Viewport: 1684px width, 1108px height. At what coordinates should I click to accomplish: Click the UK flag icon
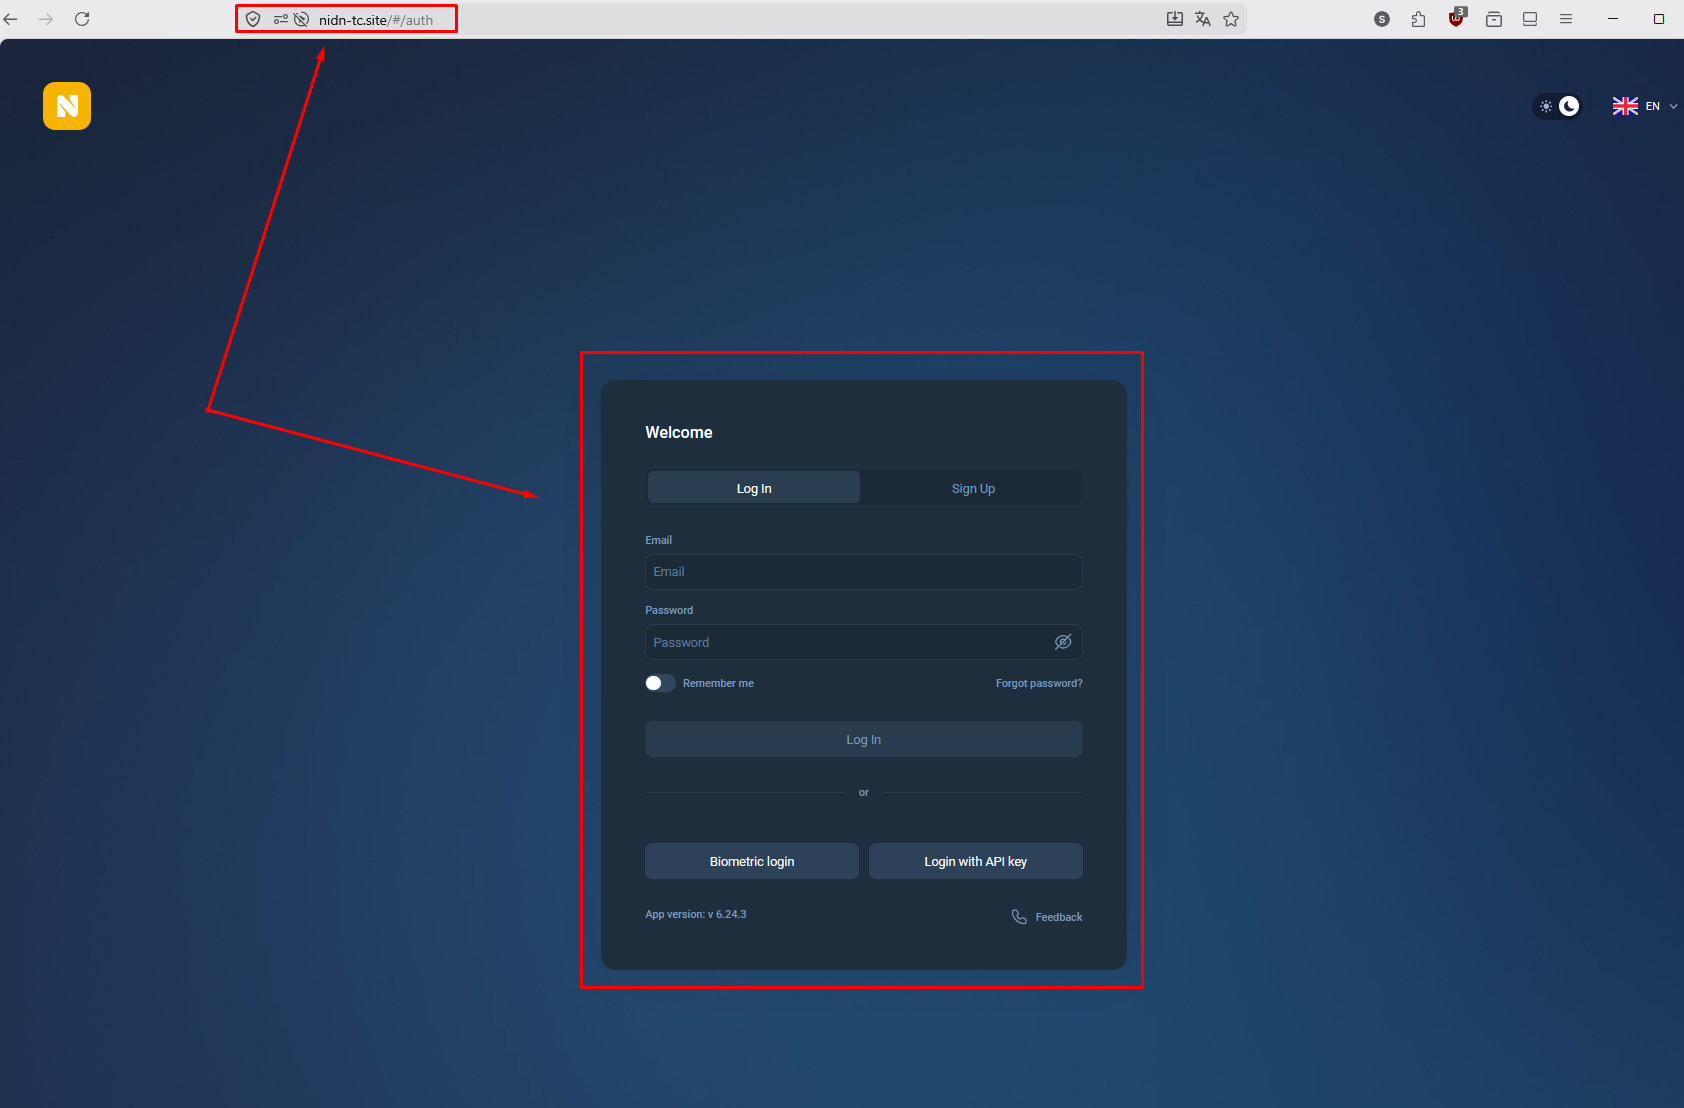click(x=1625, y=106)
